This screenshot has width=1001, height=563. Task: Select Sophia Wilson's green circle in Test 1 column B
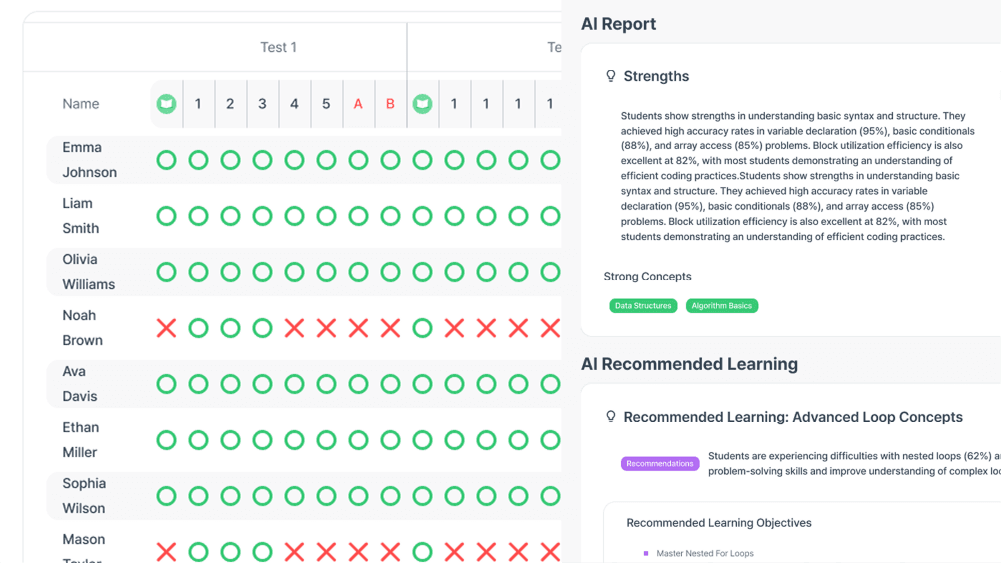390,496
